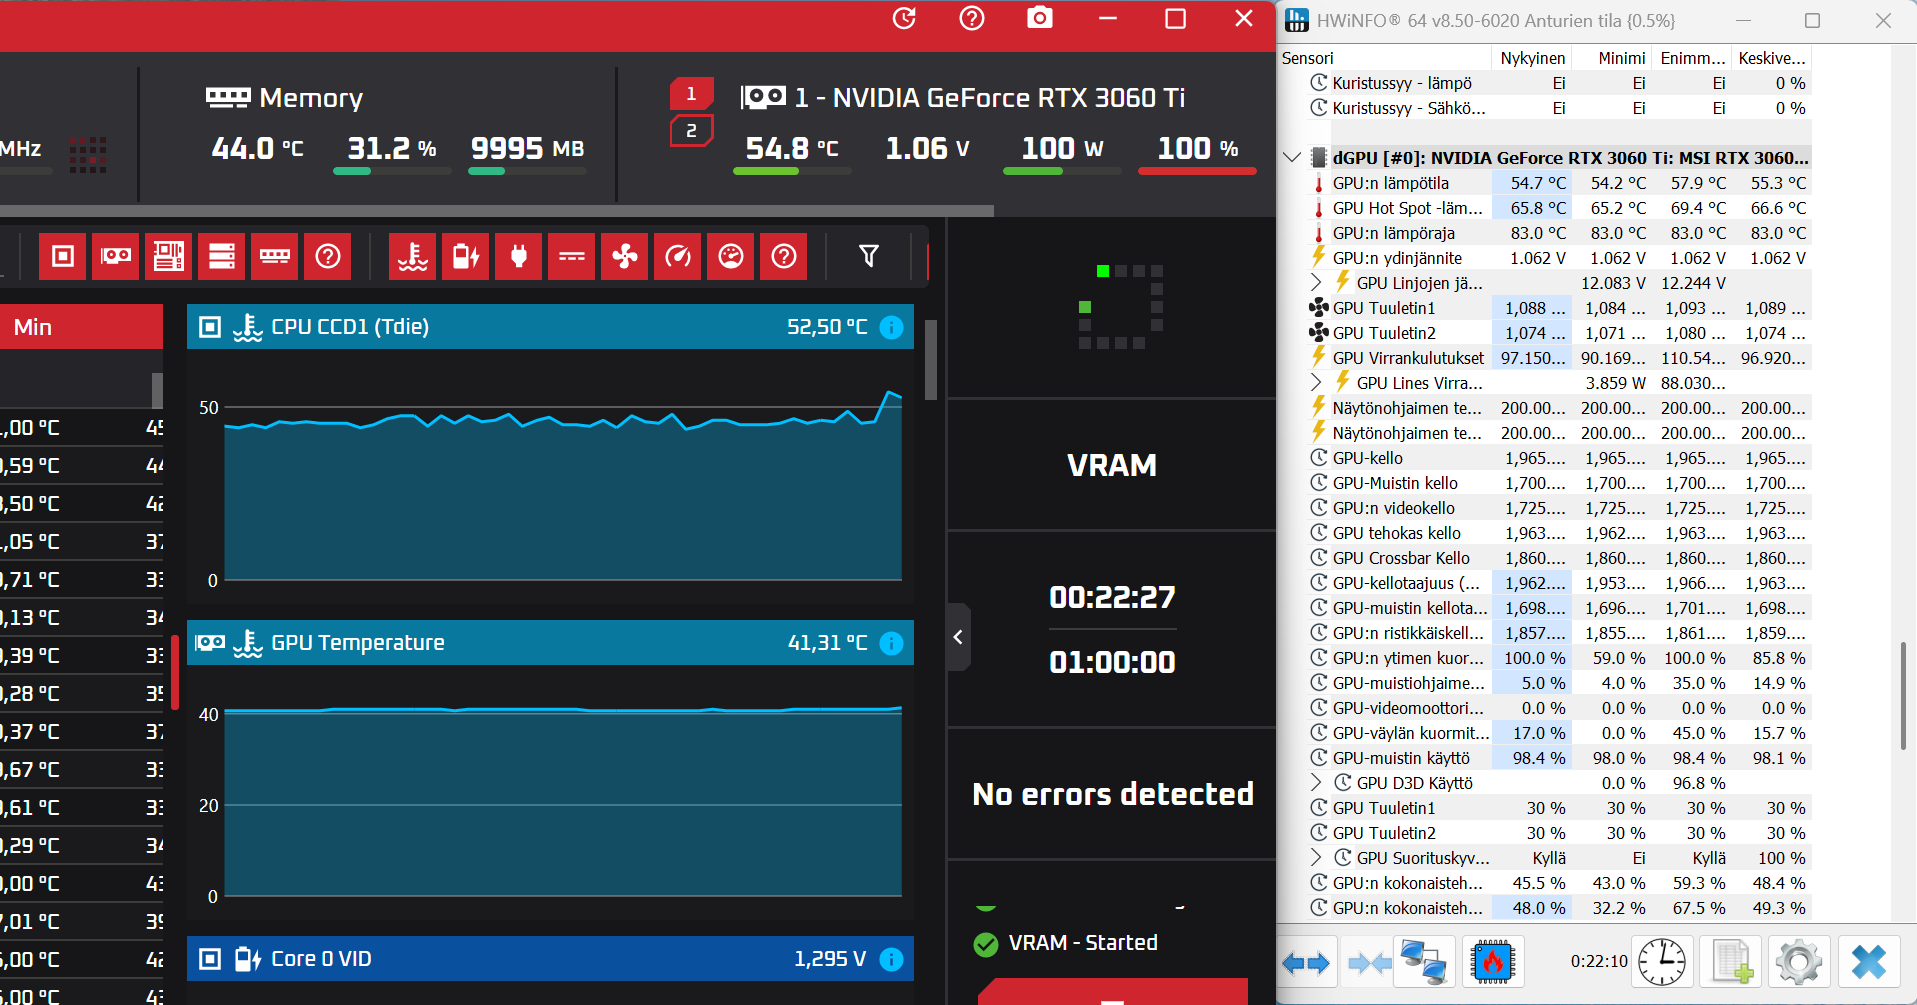Viewport: 1917px width, 1005px height.
Task: Toggle the frequency gauge sensor filter
Action: click(x=678, y=257)
